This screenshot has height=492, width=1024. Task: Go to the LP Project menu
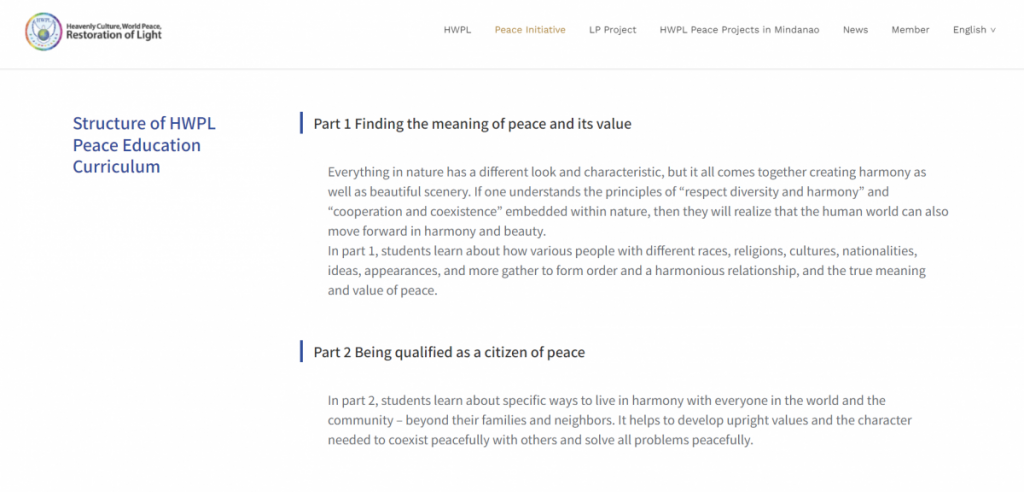pyautogui.click(x=613, y=30)
